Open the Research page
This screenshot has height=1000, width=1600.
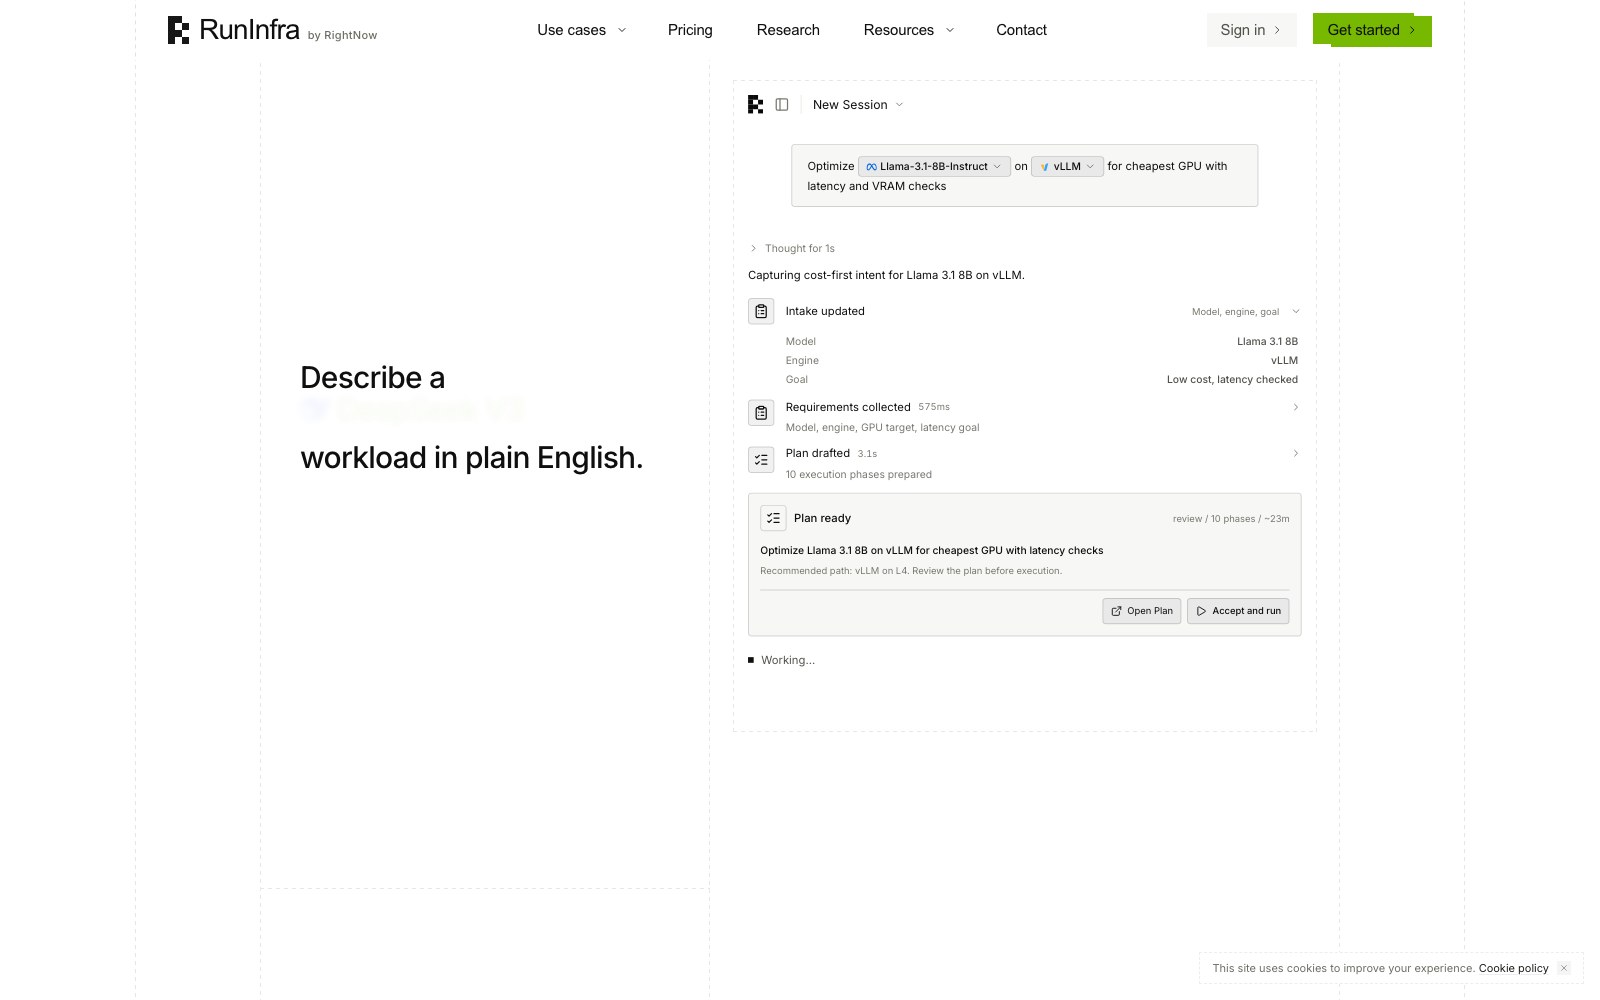coord(788,30)
